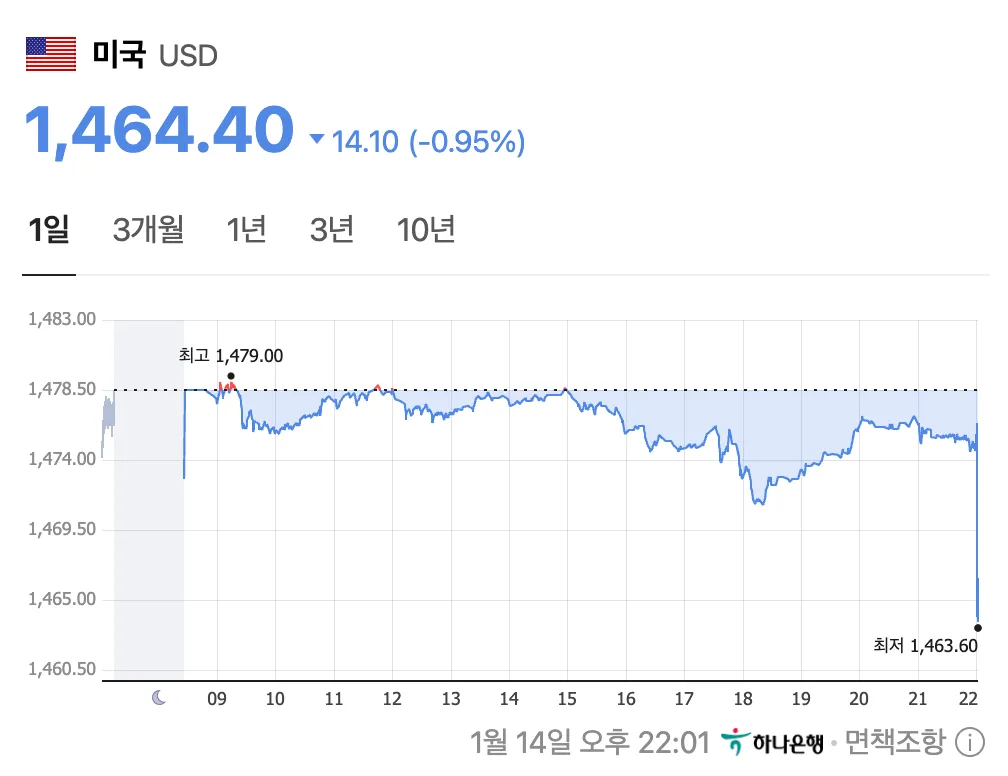
Task: Switch to the 3개월 chart view
Action: pyautogui.click(x=147, y=229)
